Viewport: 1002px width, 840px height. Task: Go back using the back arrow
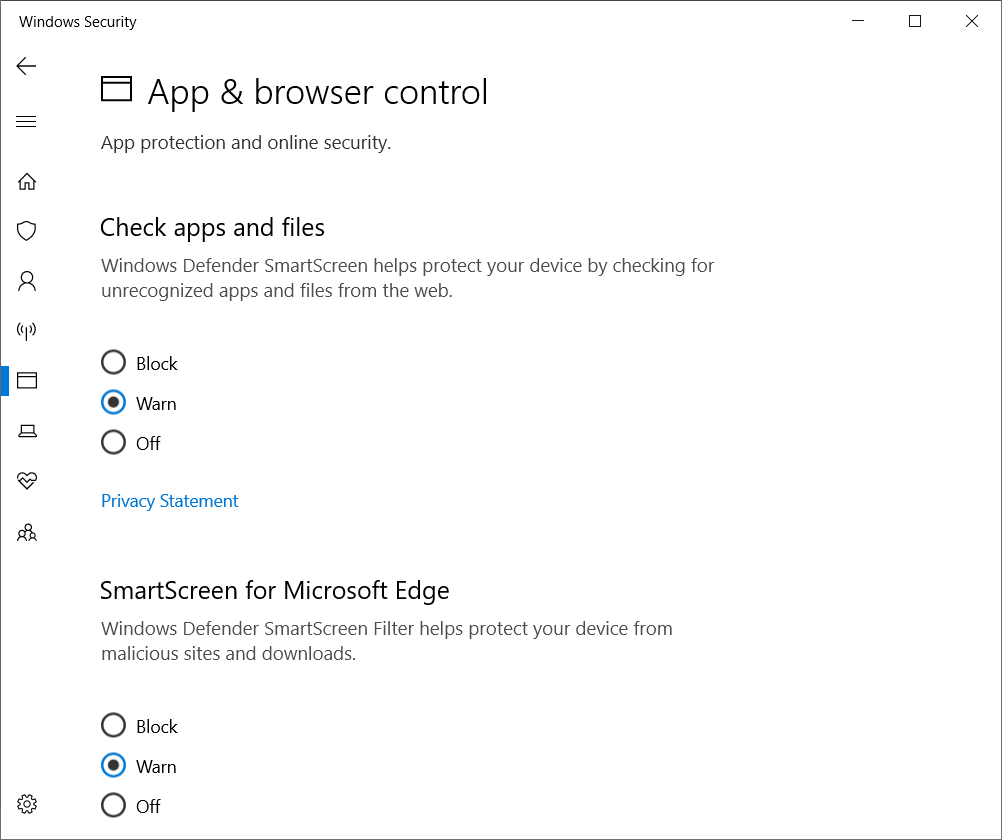[26, 66]
